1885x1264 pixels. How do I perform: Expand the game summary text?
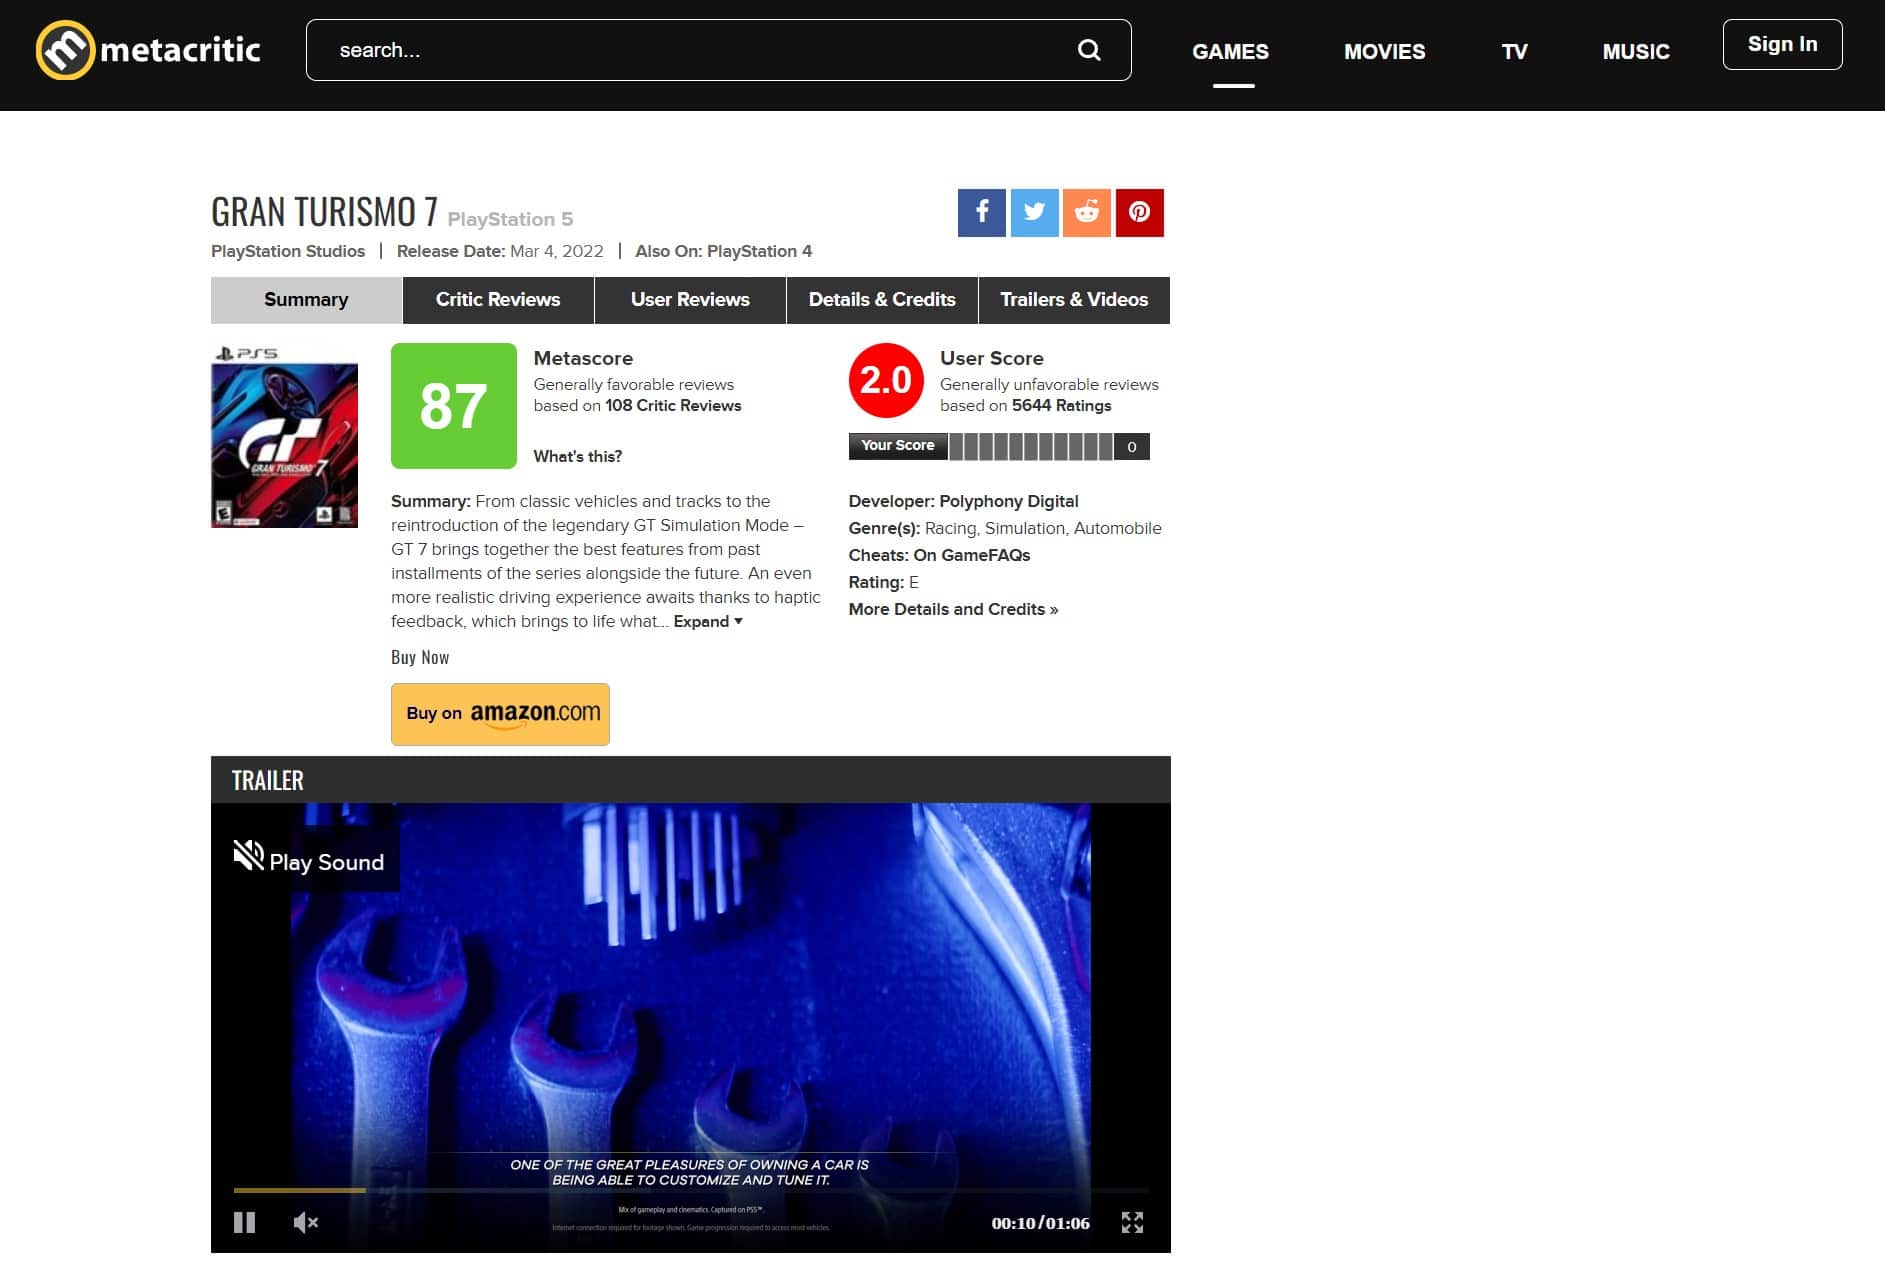point(707,621)
